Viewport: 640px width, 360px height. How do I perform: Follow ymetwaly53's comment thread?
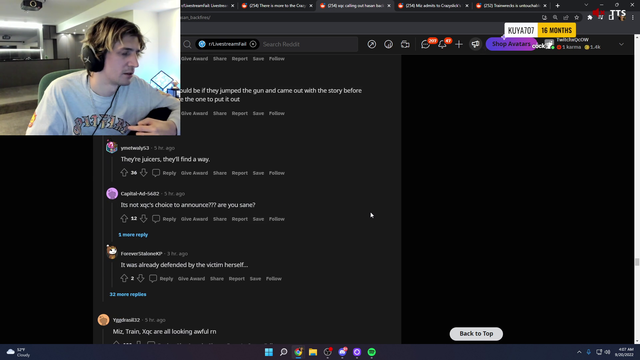277,173
